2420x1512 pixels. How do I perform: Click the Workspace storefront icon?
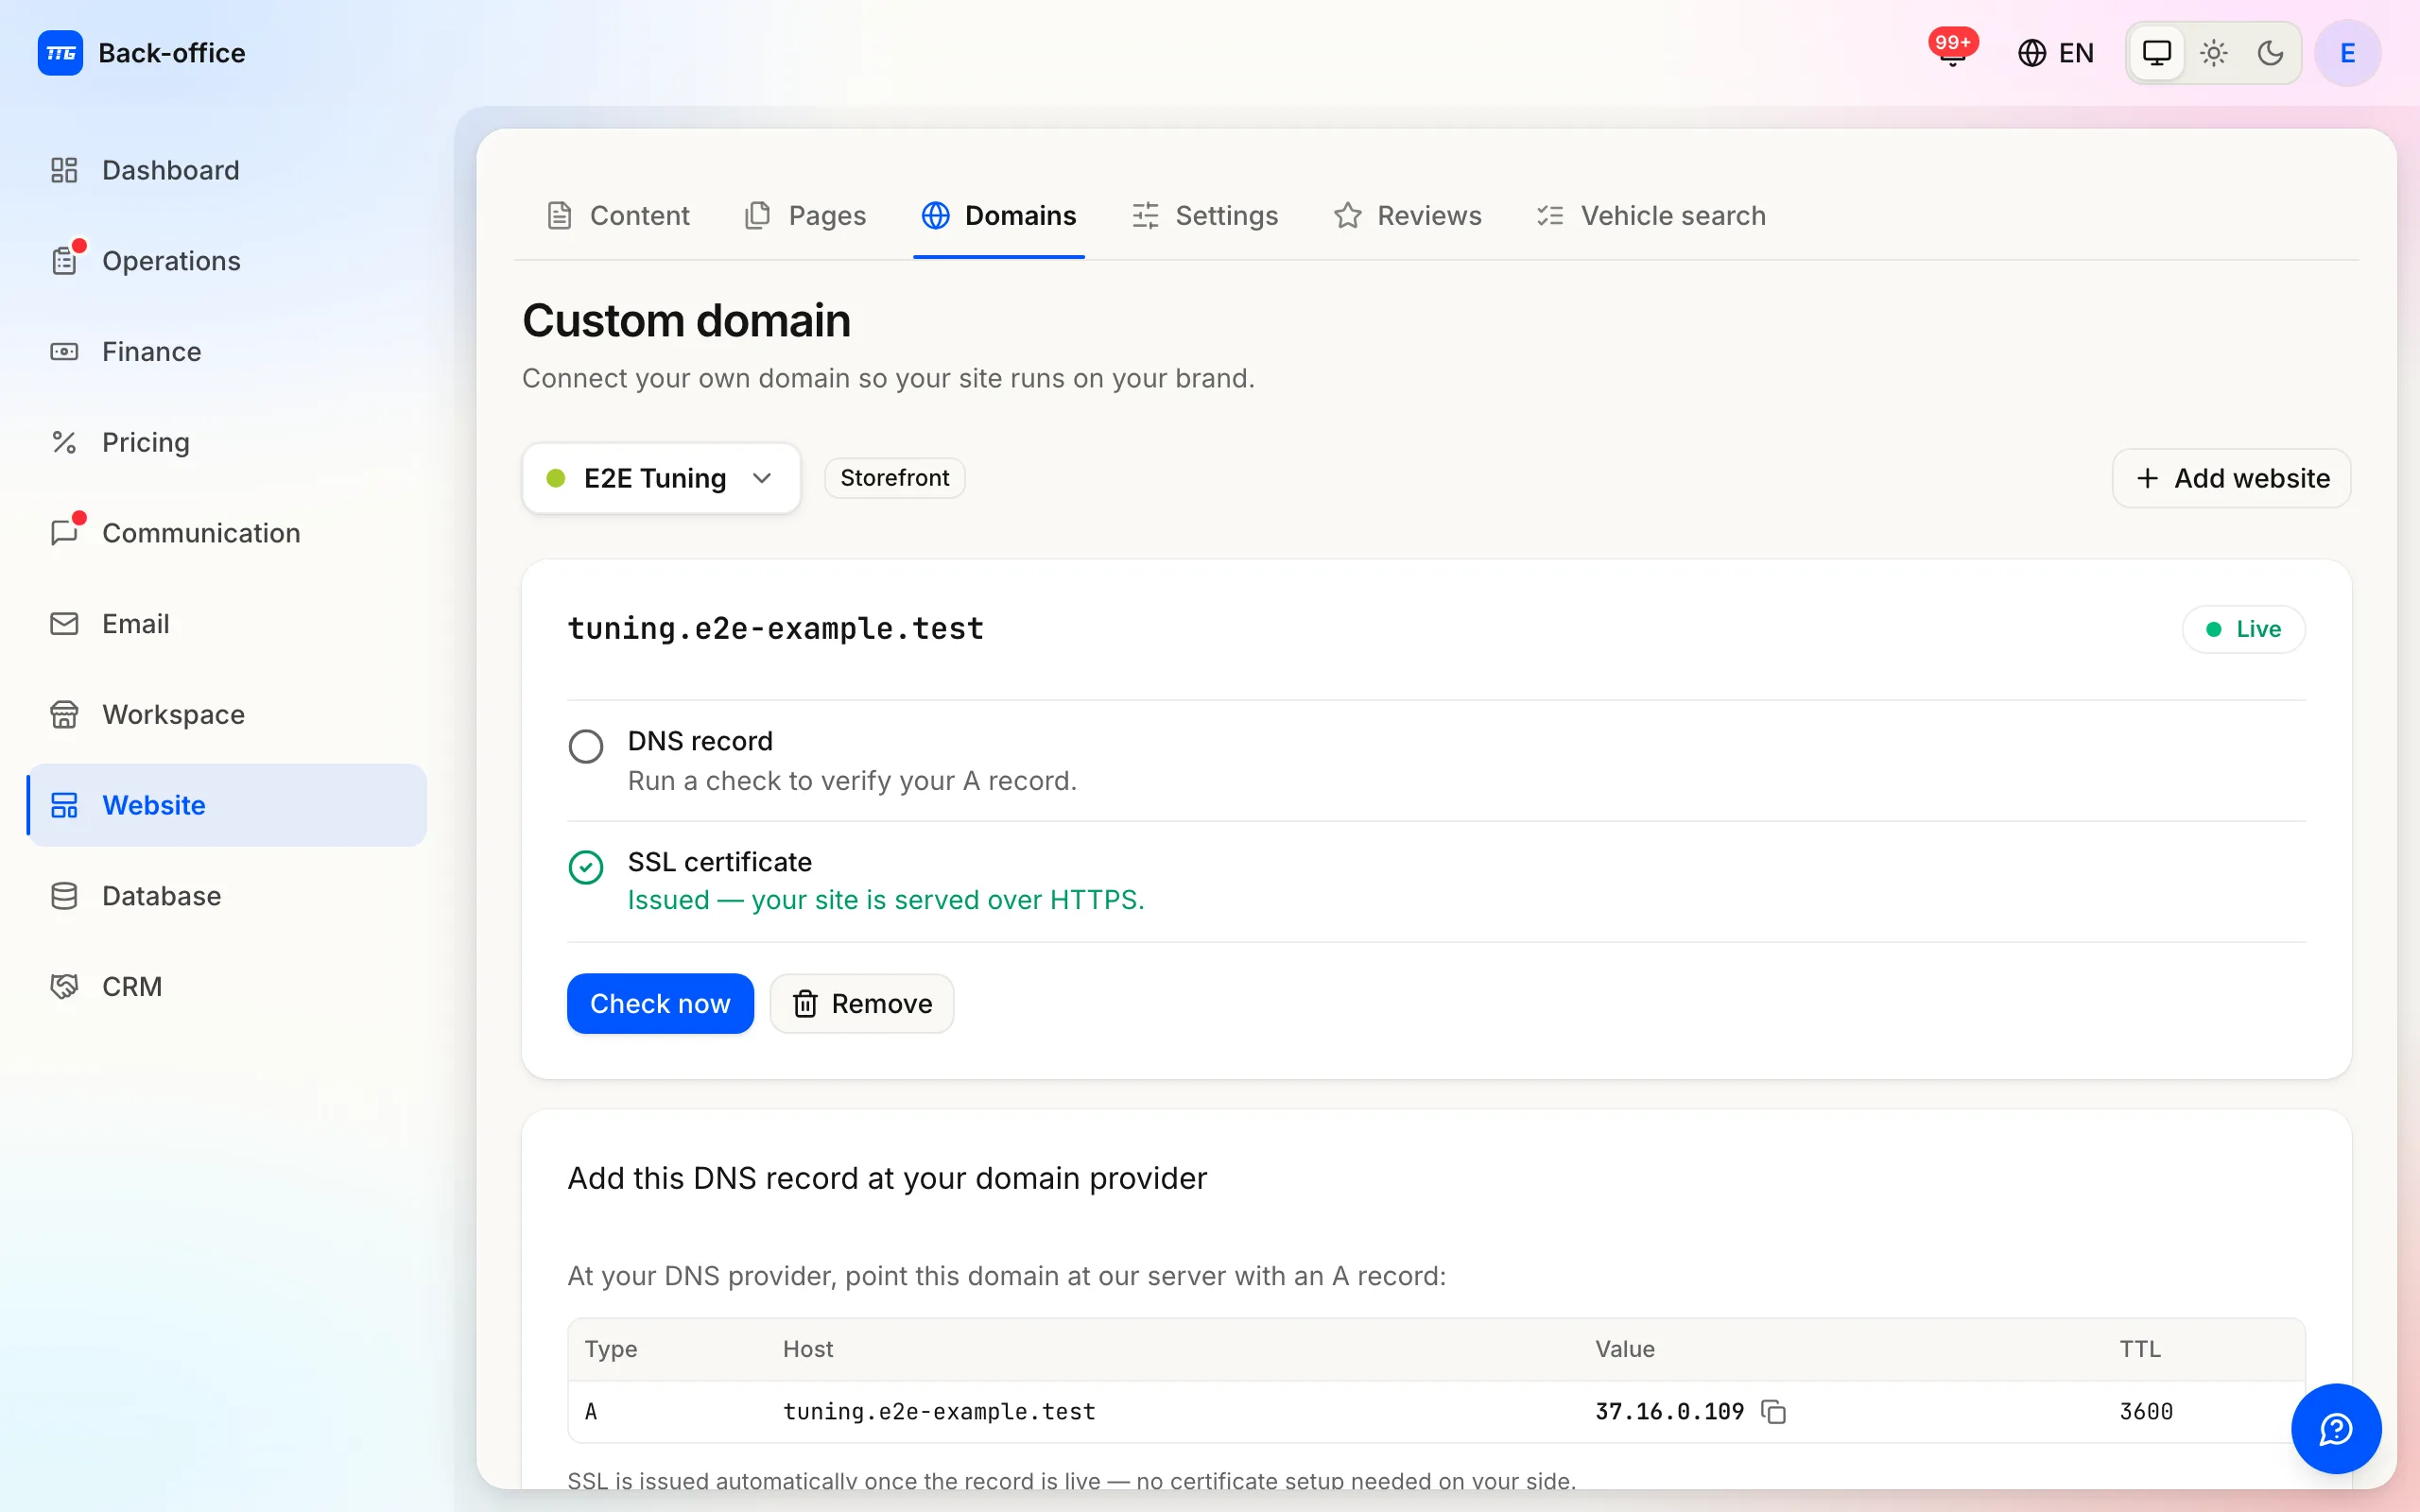(64, 714)
